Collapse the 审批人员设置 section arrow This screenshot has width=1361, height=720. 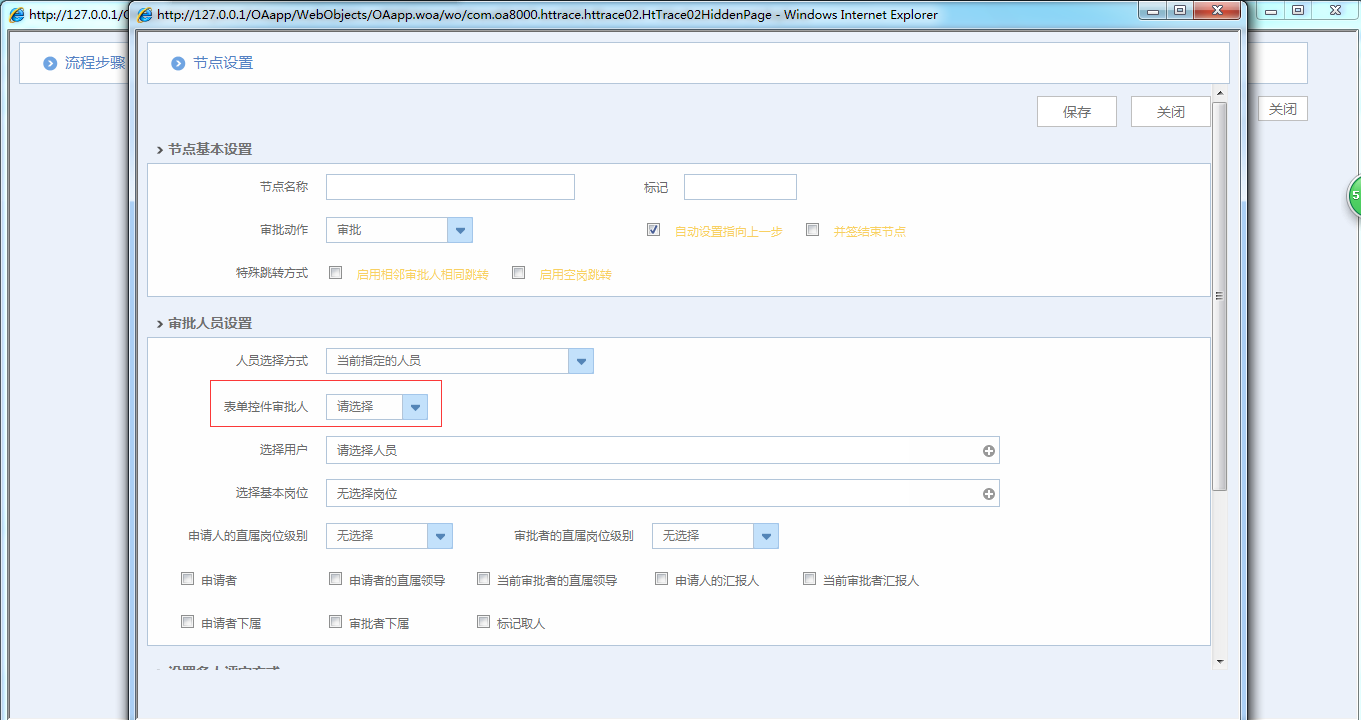[159, 324]
